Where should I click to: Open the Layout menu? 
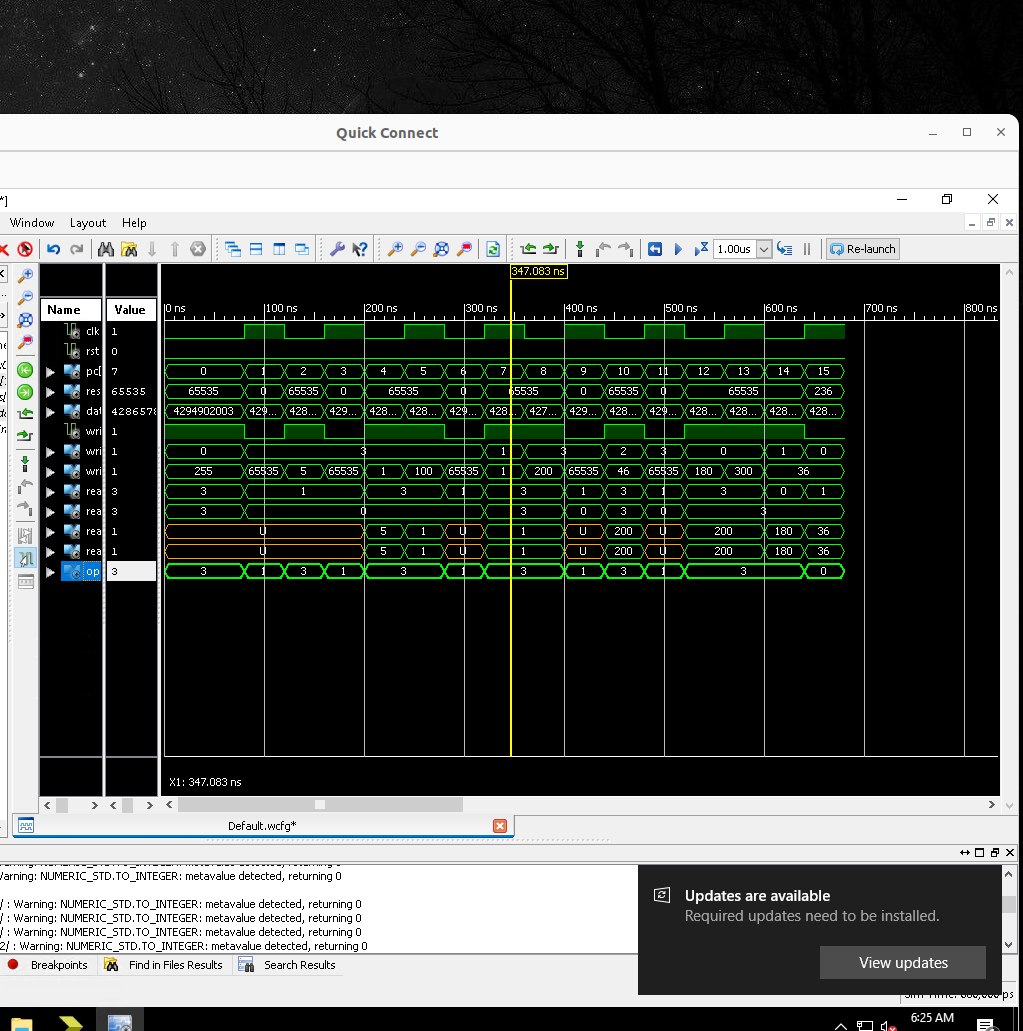(88, 223)
